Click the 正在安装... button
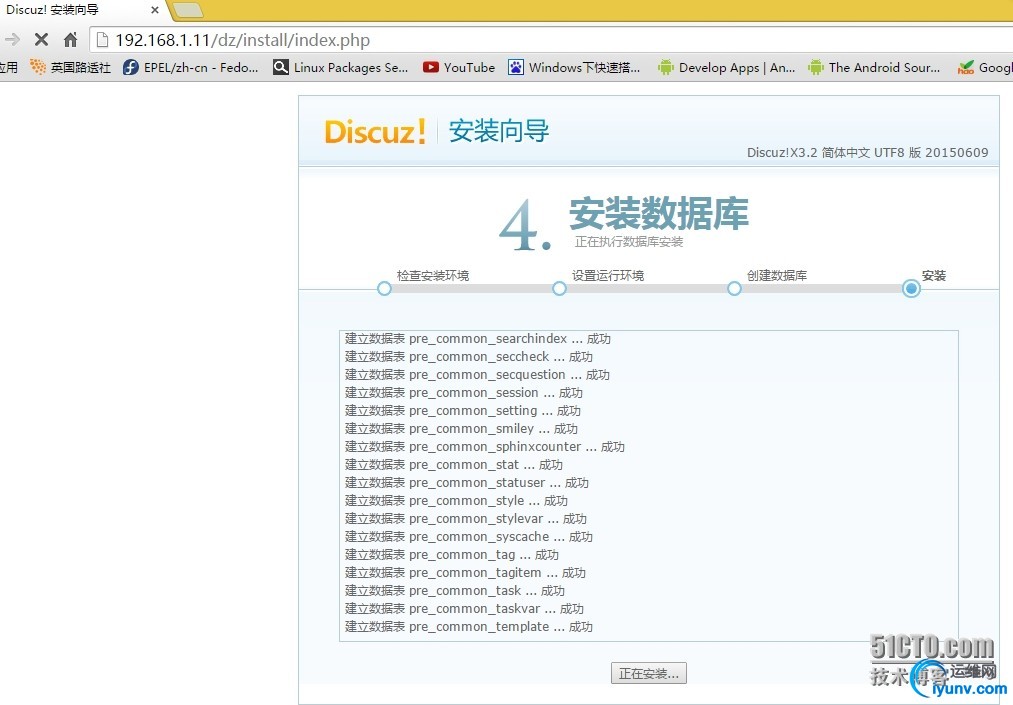This screenshot has width=1013, height=705. 649,673
